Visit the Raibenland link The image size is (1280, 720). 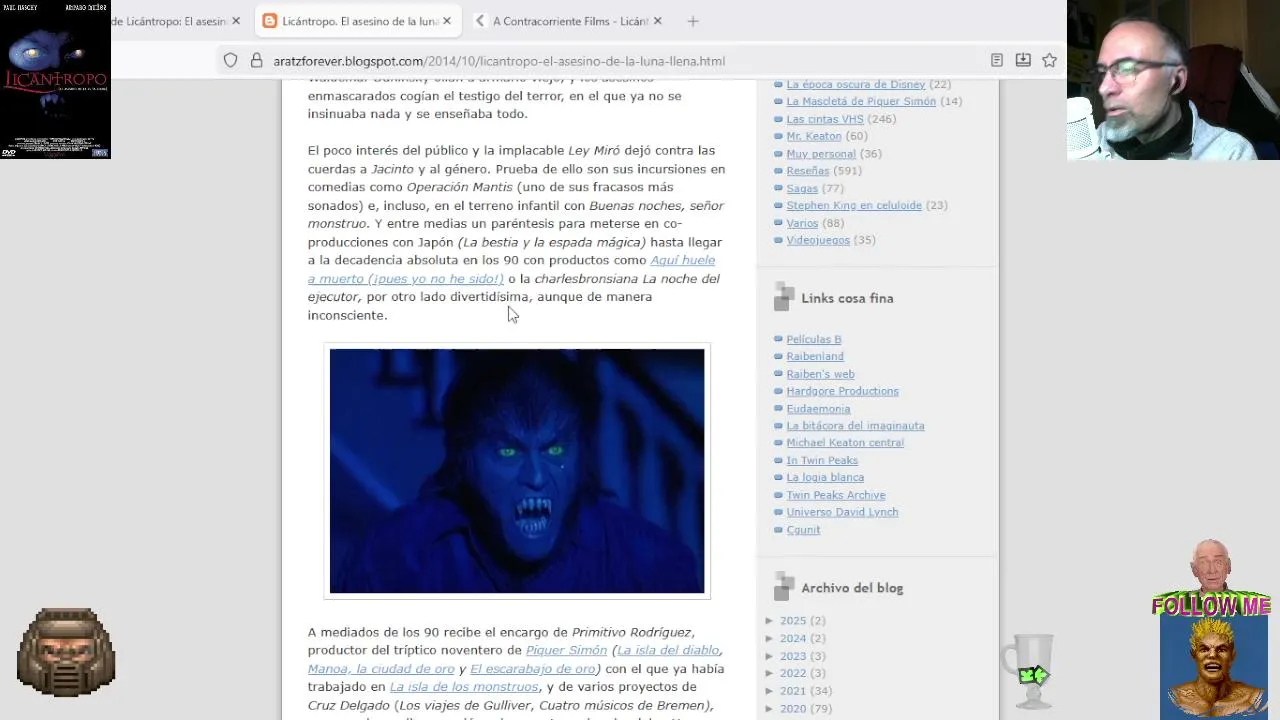[815, 356]
